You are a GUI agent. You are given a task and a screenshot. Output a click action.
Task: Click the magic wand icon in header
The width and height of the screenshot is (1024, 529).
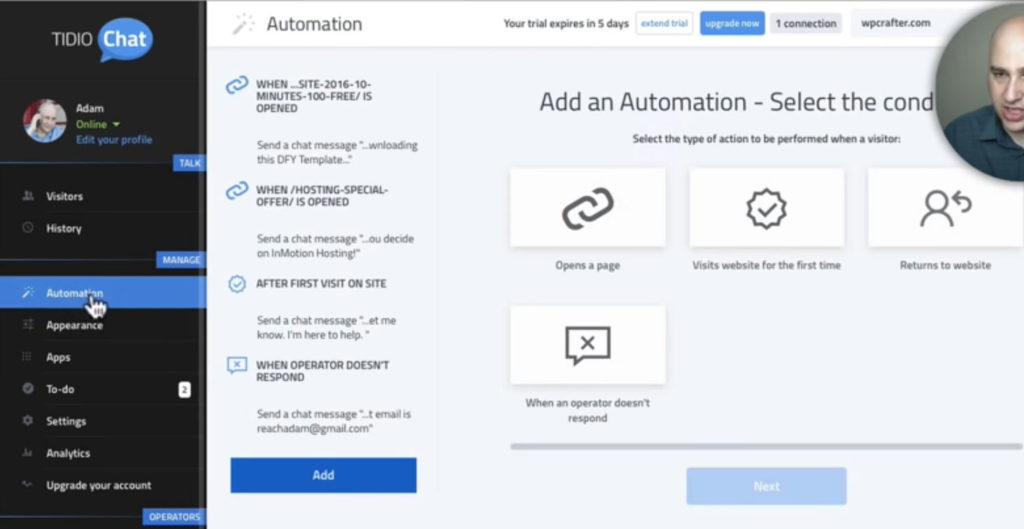tap(244, 24)
